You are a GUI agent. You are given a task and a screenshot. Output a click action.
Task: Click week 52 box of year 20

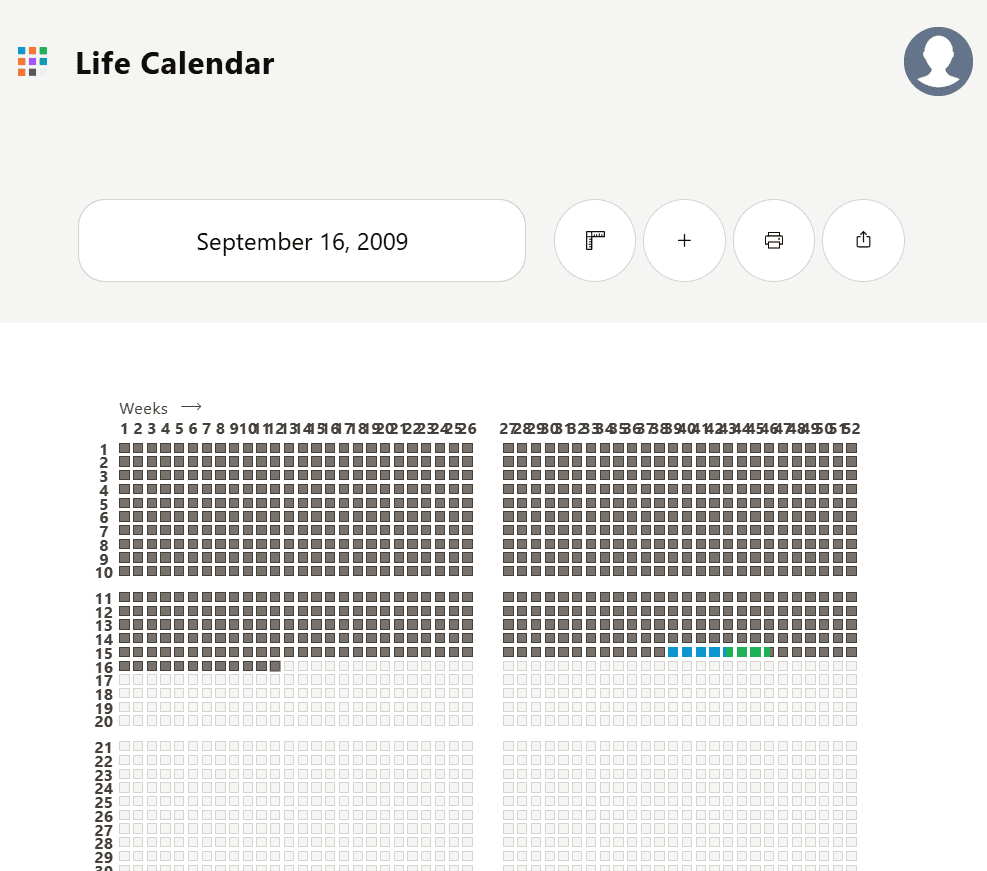click(x=851, y=721)
